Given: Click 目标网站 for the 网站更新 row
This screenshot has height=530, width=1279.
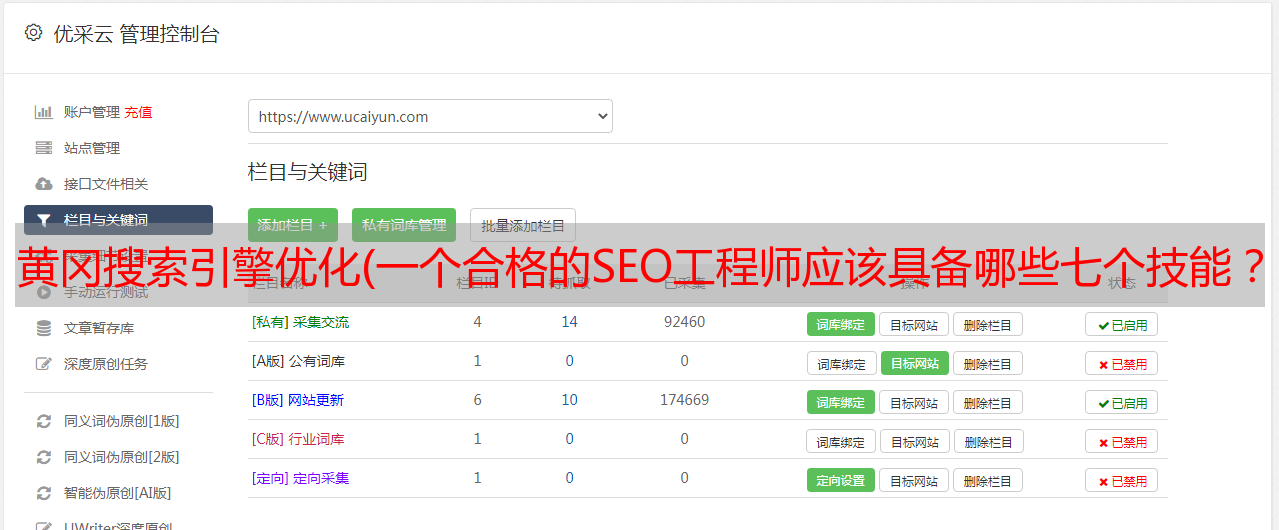Looking at the screenshot, I should (914, 402).
